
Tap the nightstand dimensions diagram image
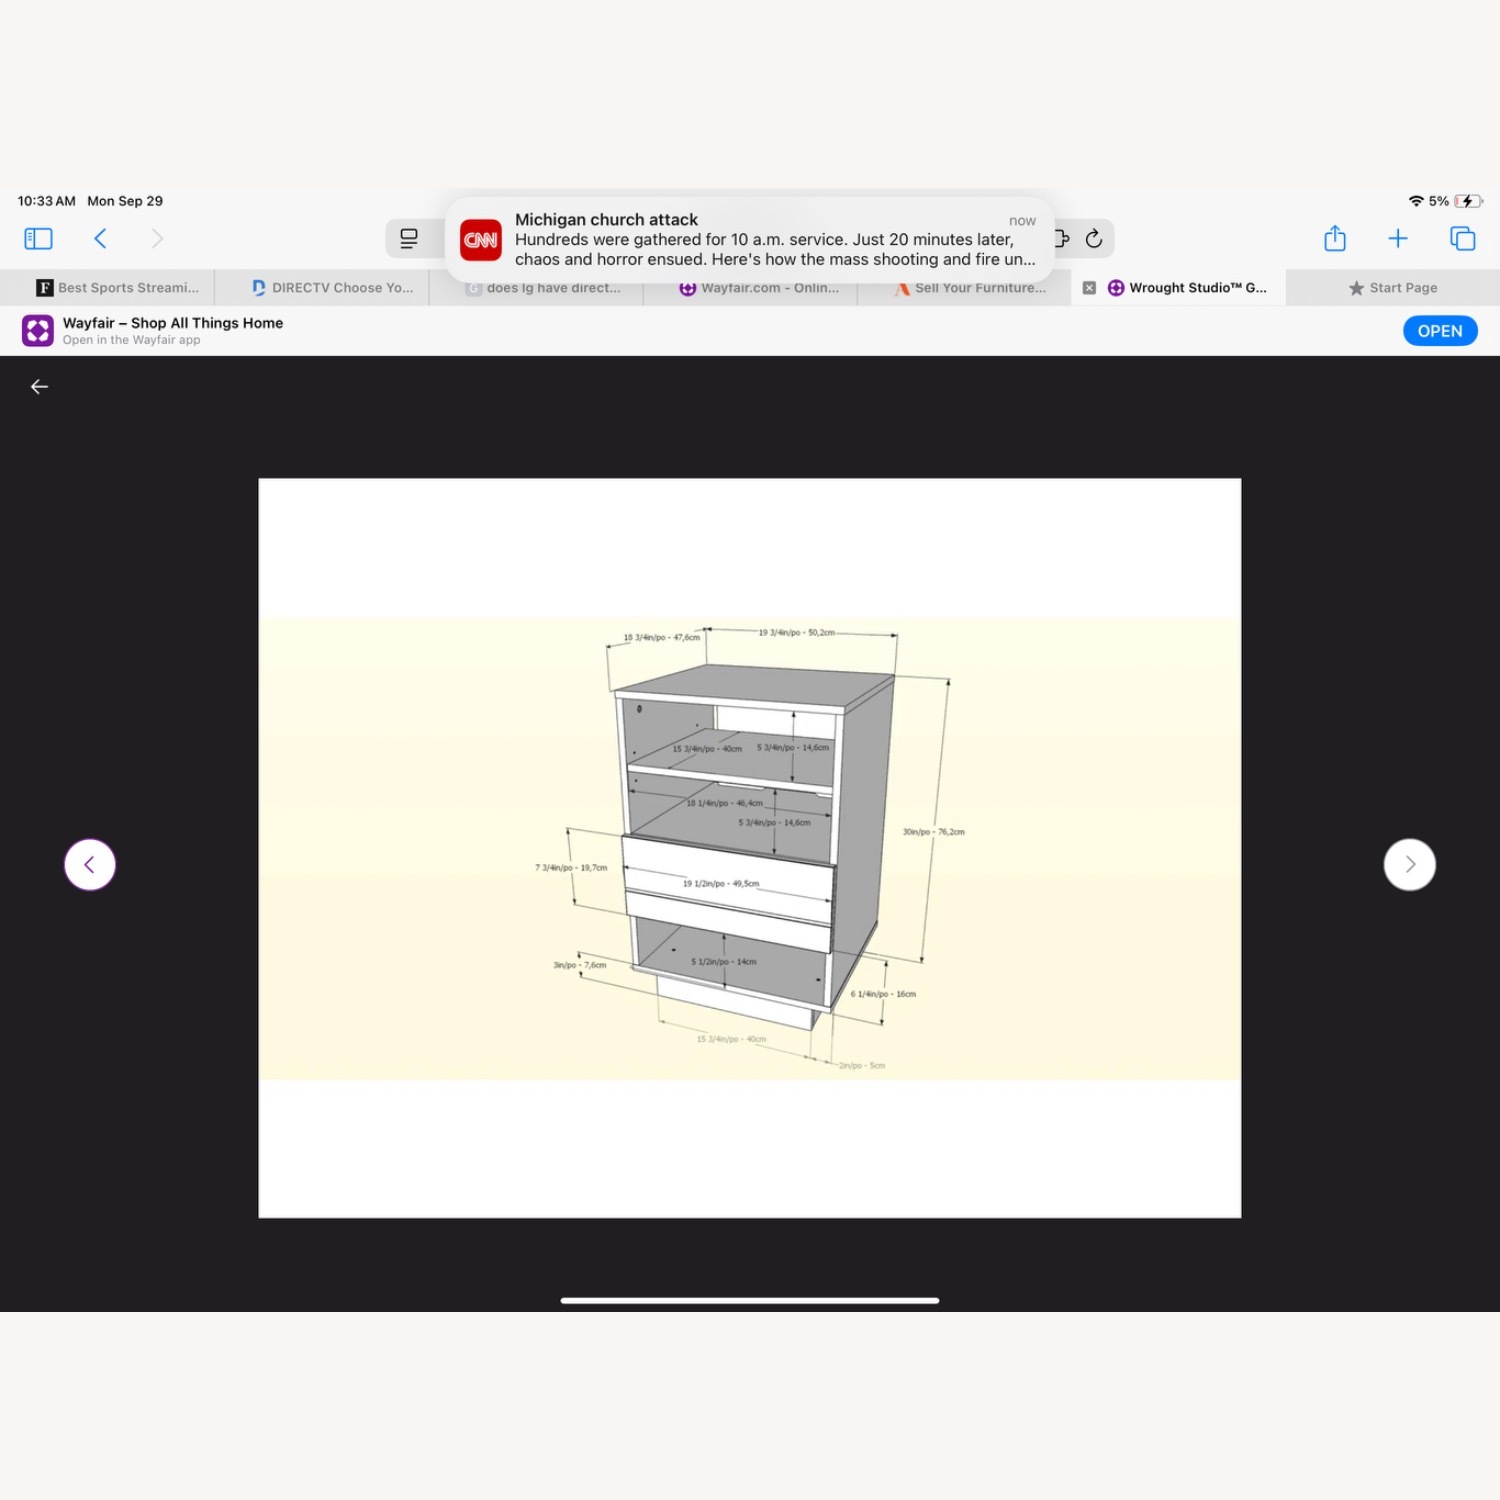750,848
